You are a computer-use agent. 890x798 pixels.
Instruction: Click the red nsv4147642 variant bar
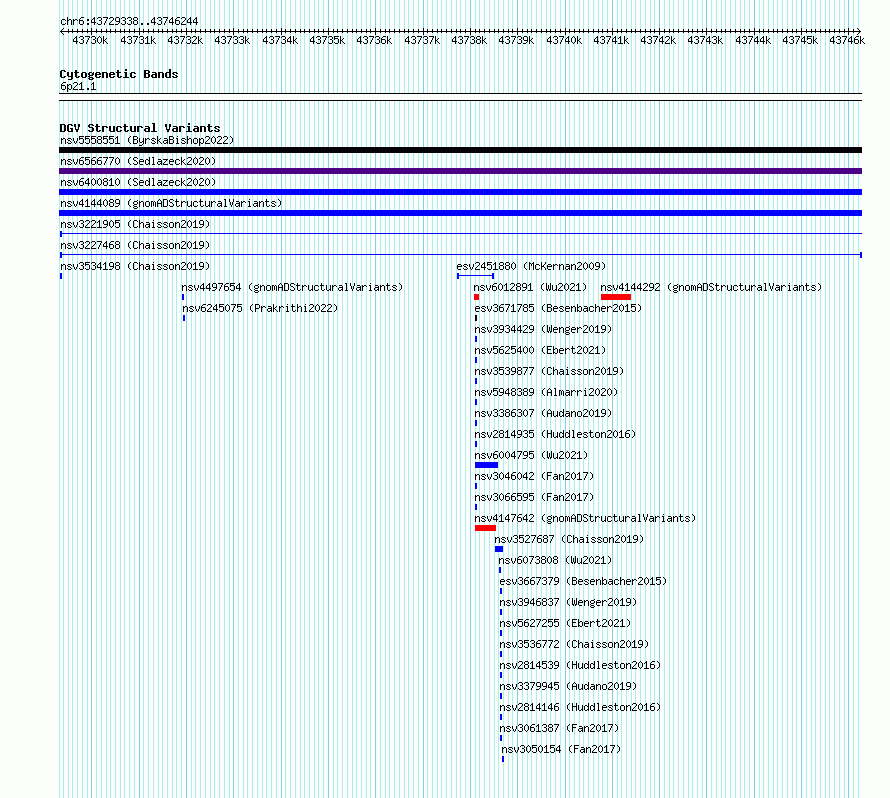[x=485, y=528]
